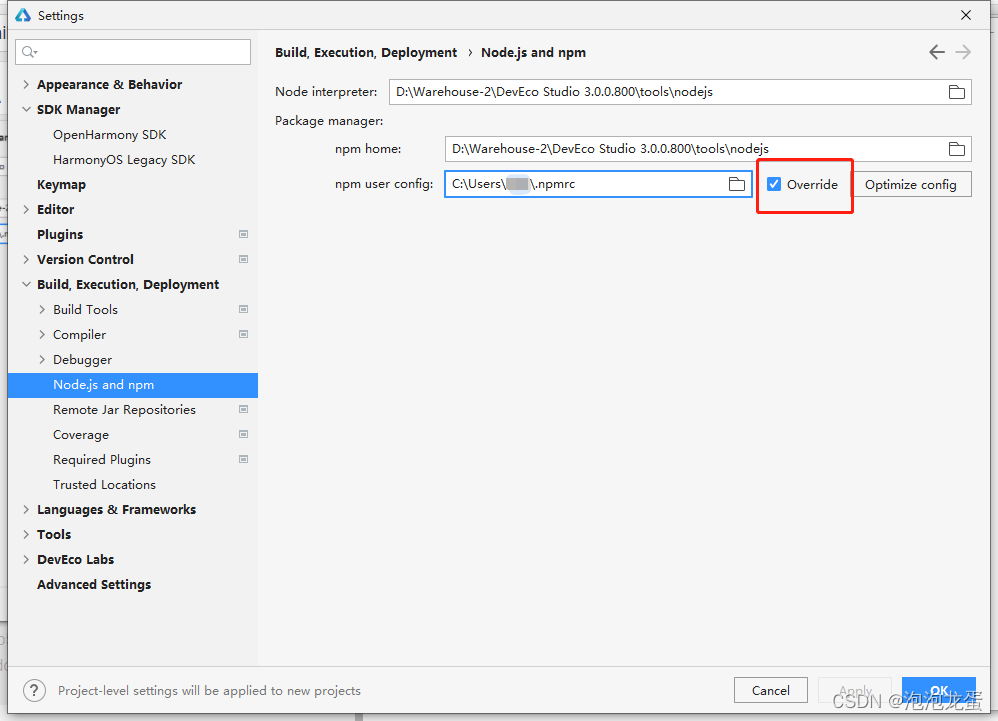The width and height of the screenshot is (998, 721).
Task: Expand Appearance & Behavior section
Action: (x=26, y=85)
